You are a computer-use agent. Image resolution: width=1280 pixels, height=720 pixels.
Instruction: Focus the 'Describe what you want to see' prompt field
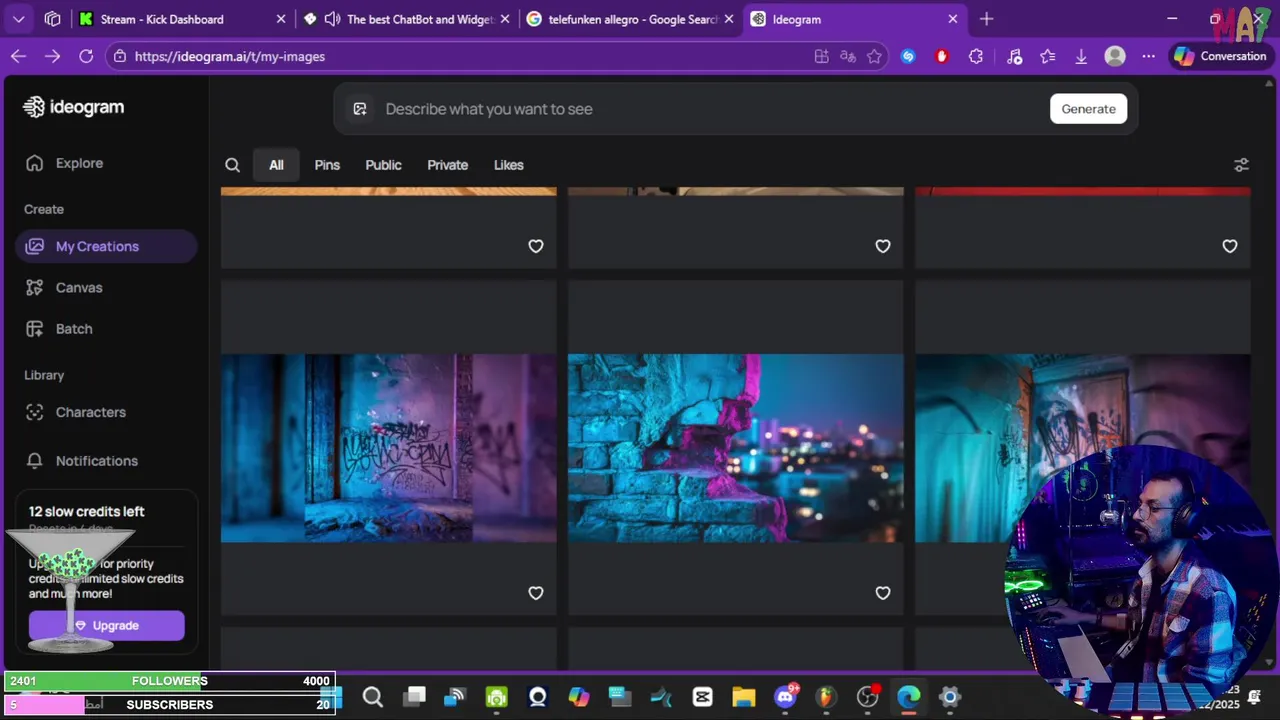pos(700,109)
